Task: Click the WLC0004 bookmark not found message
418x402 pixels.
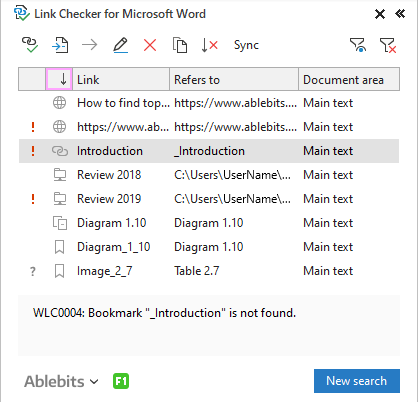Action: tap(164, 313)
